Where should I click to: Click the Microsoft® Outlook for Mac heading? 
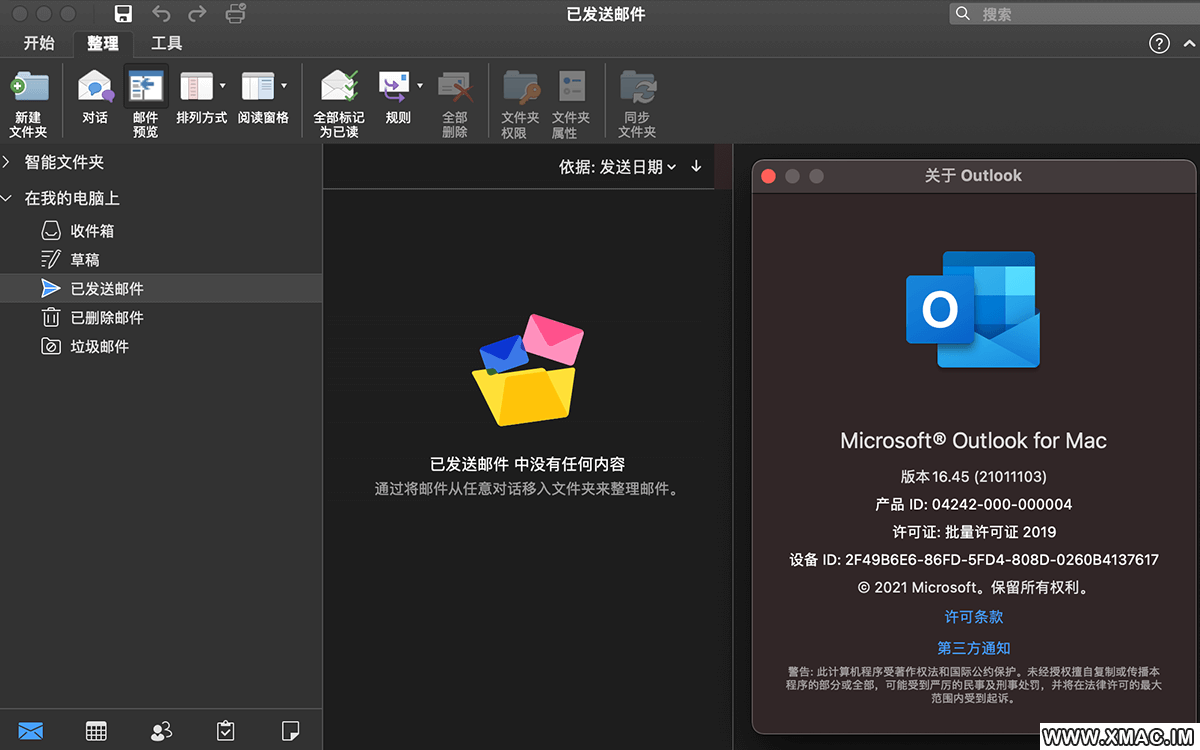click(x=974, y=441)
